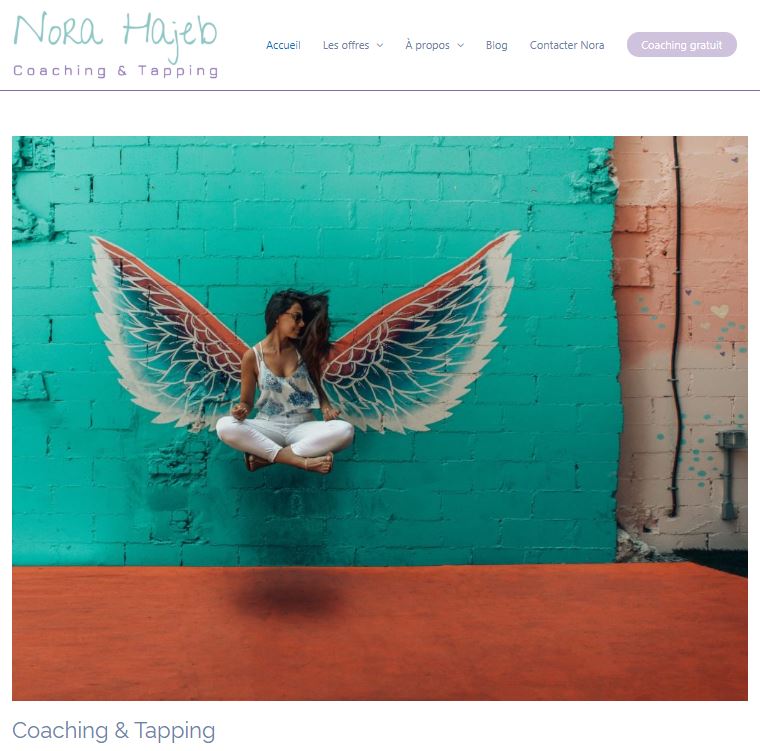Click the Nora Hajeb handwritten logo

tap(115, 34)
